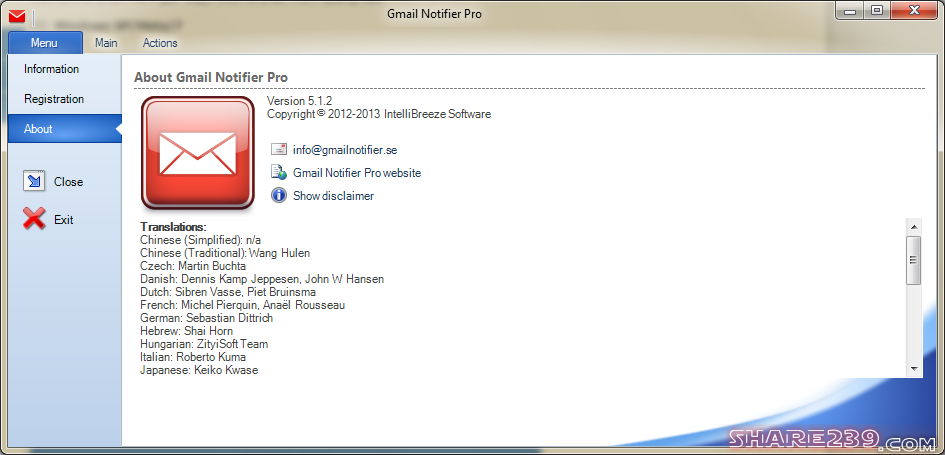Open the Gmail Notifier Pro website link

[357, 173]
